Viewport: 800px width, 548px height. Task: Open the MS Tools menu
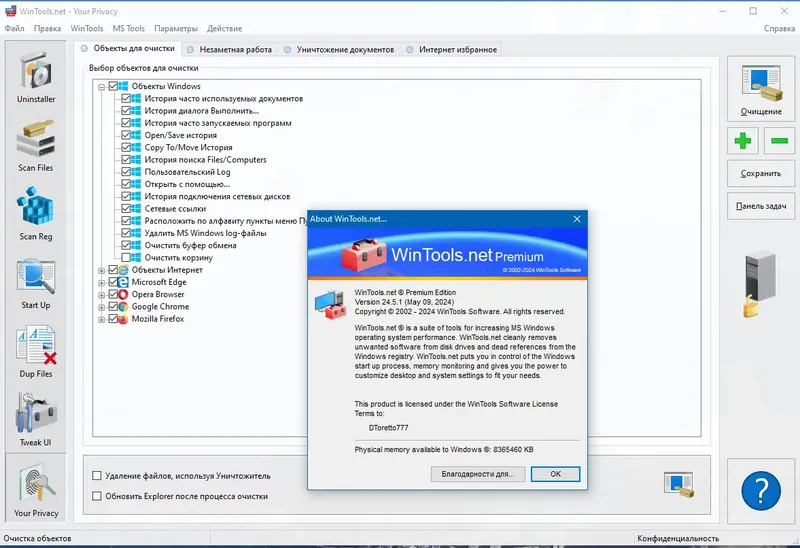[129, 29]
